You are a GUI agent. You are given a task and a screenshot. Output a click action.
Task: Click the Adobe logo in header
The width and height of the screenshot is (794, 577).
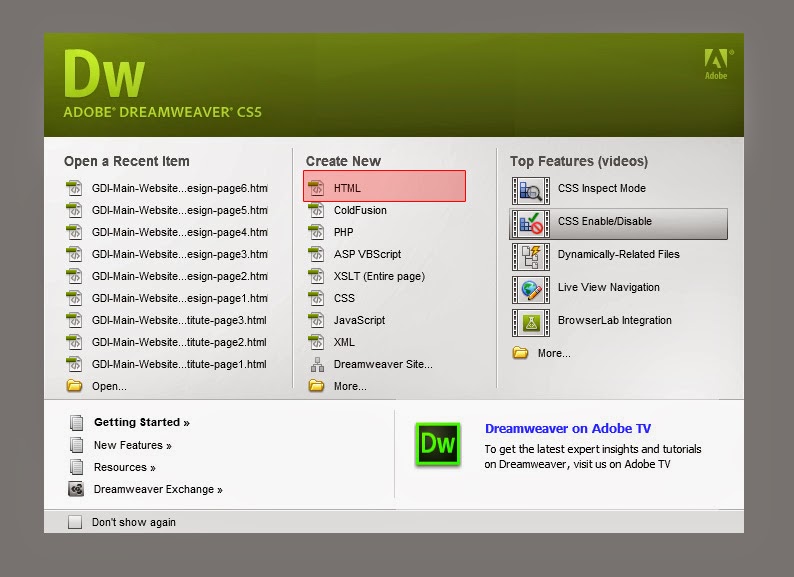pos(719,64)
